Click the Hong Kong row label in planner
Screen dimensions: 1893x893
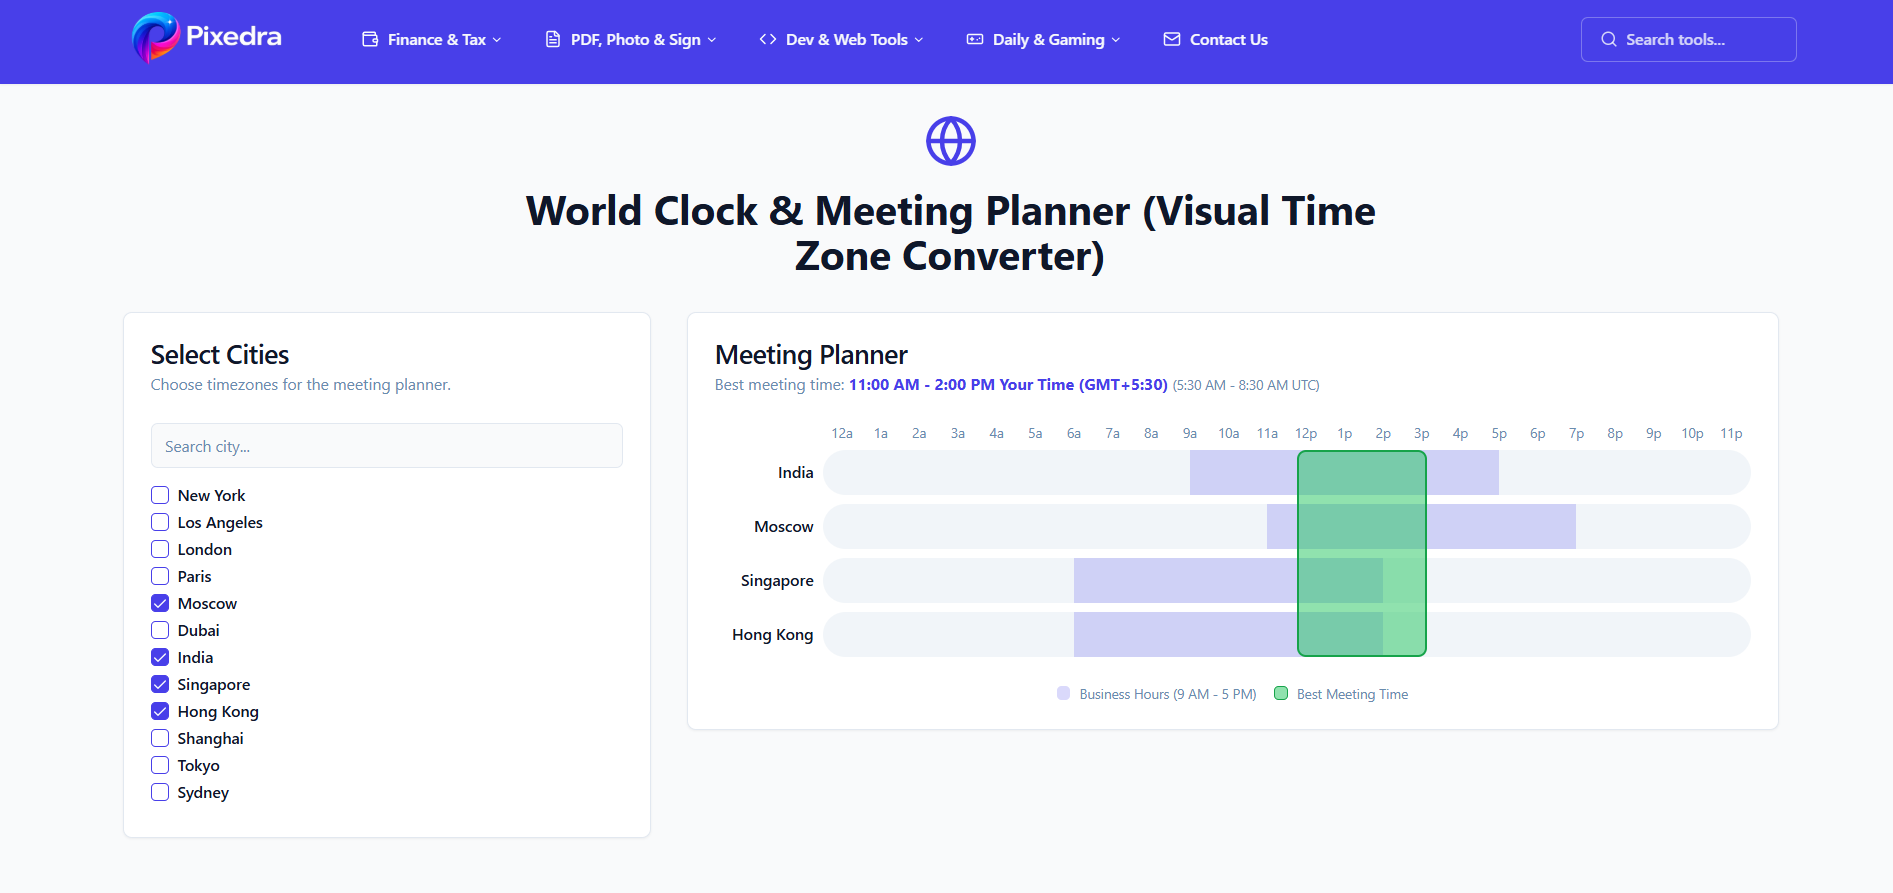[x=773, y=635]
